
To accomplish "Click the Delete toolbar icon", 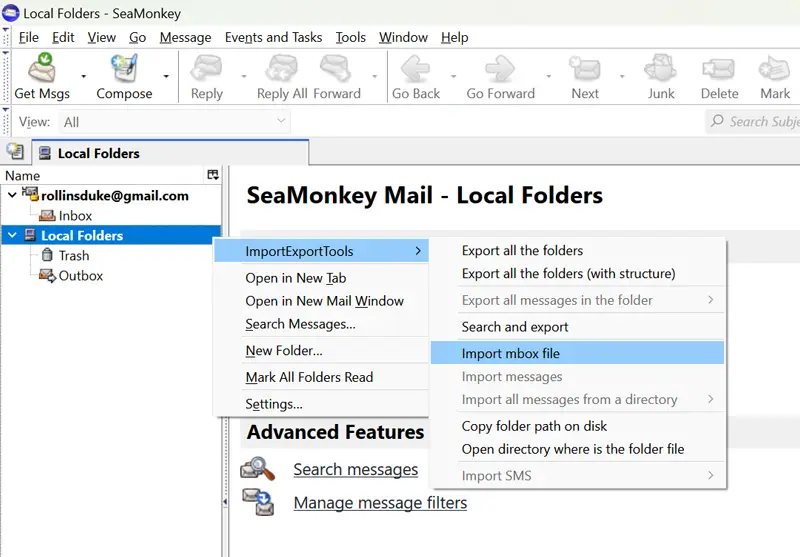I will (719, 70).
